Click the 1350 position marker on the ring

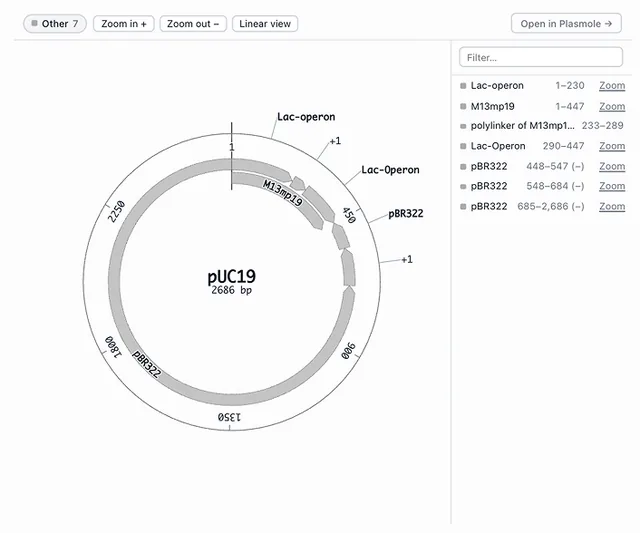(229, 417)
